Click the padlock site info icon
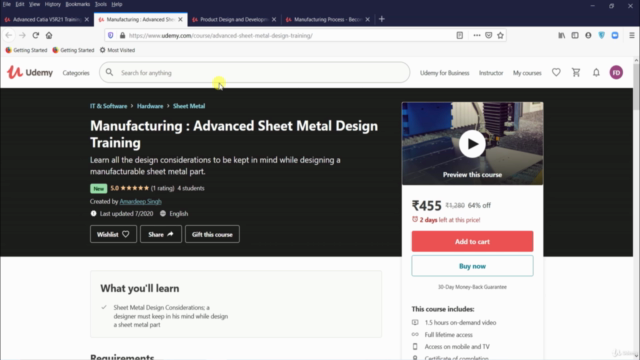The image size is (640, 360). (122, 36)
